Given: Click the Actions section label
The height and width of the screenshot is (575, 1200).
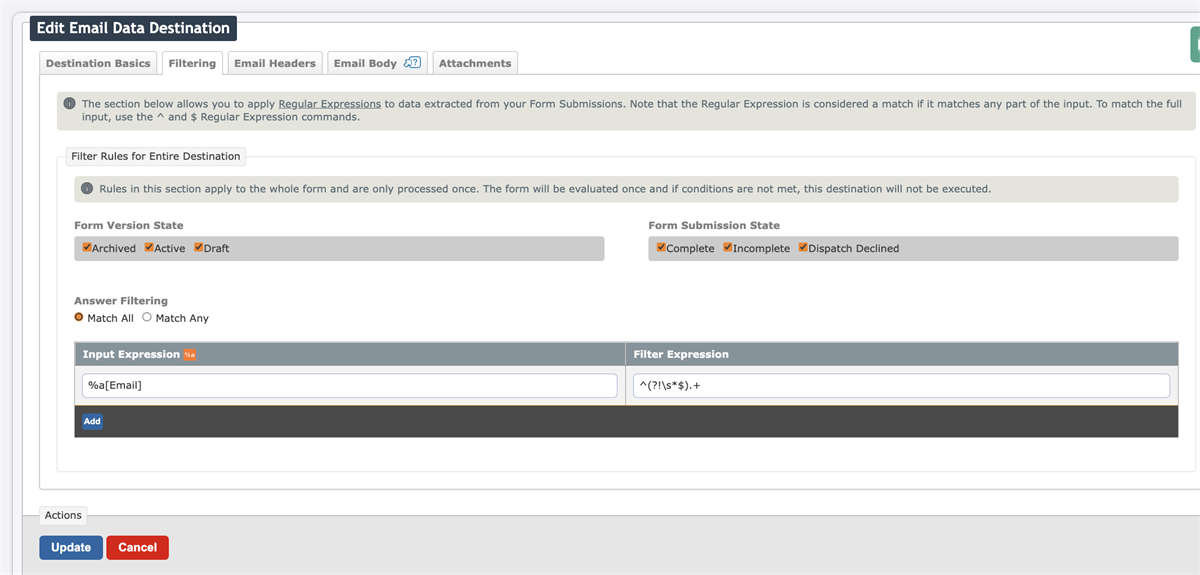Looking at the screenshot, I should [x=63, y=515].
